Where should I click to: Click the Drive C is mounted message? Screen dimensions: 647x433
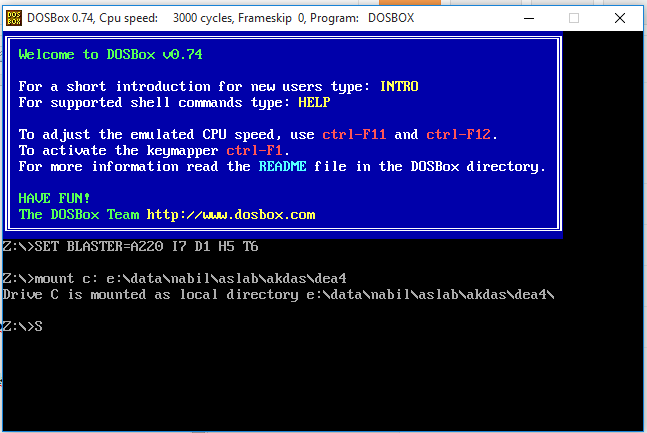coord(279,295)
